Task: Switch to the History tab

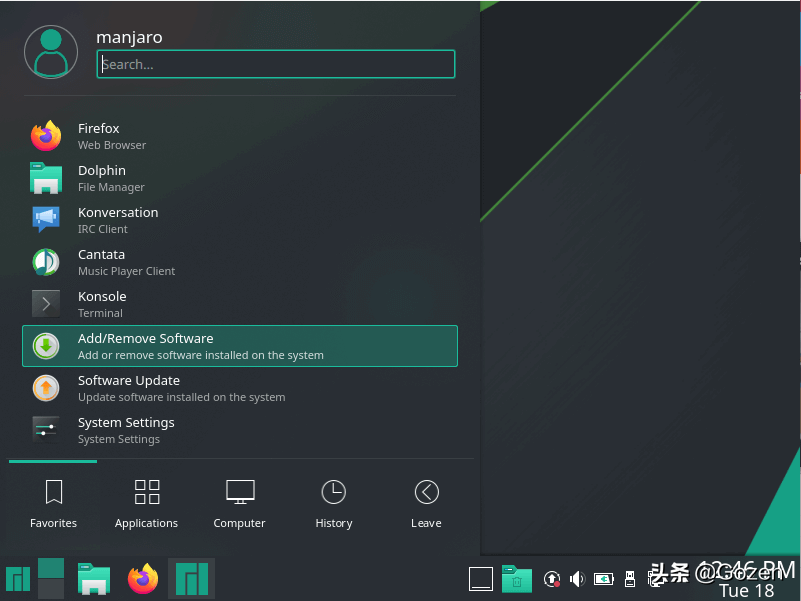Action: tap(334, 503)
